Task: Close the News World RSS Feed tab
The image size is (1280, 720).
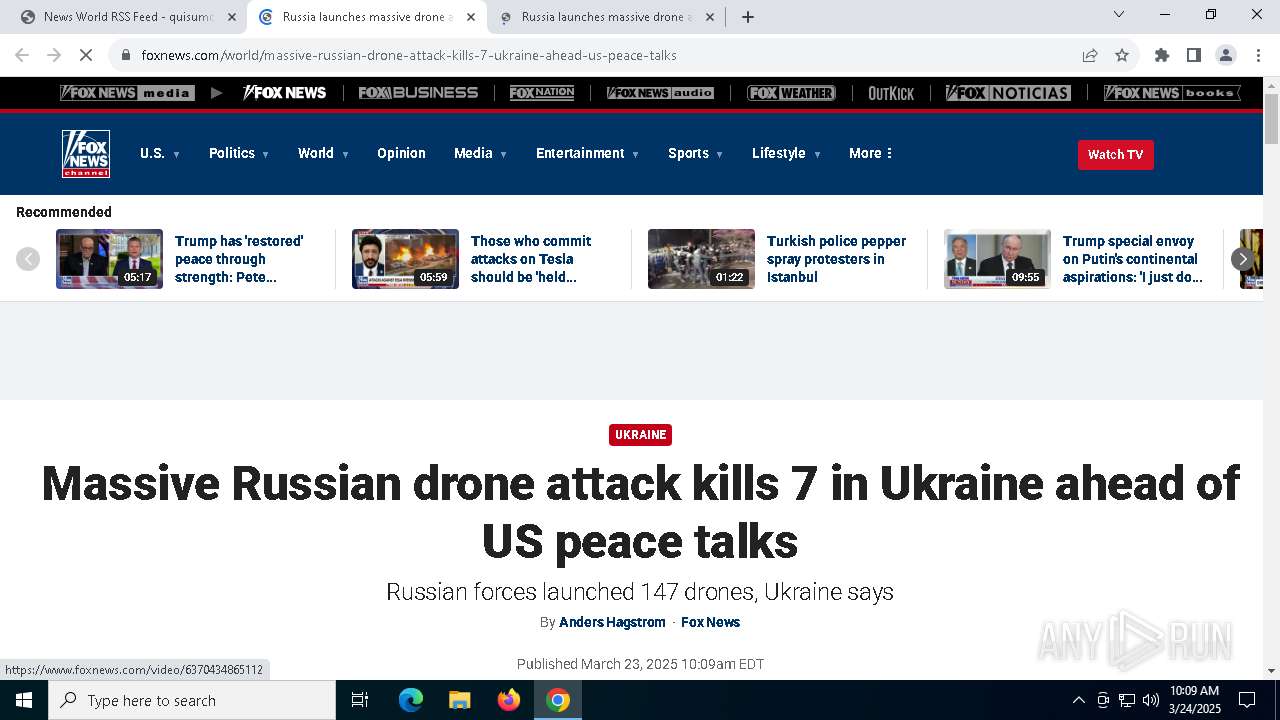Action: point(232,17)
